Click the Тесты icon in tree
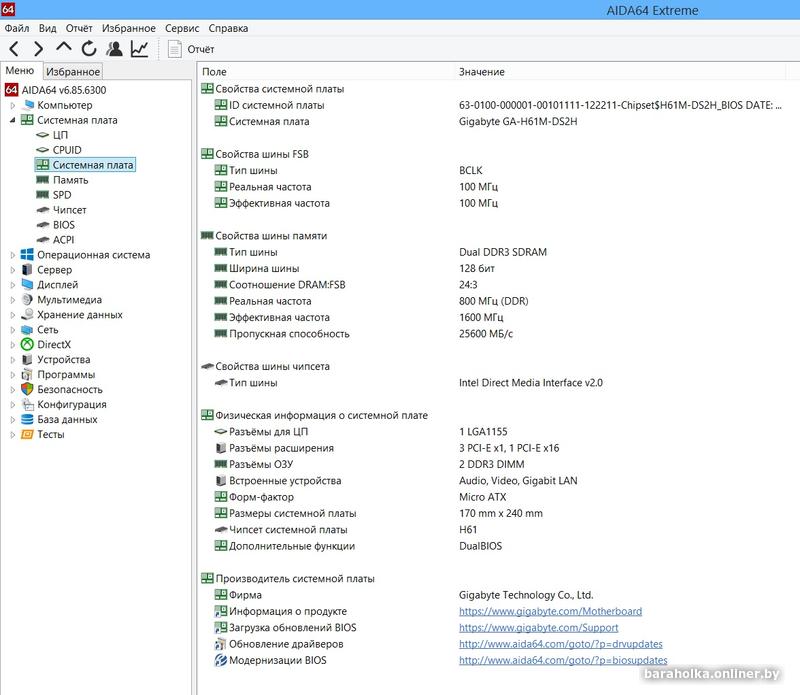This screenshot has width=800, height=695. point(27,434)
